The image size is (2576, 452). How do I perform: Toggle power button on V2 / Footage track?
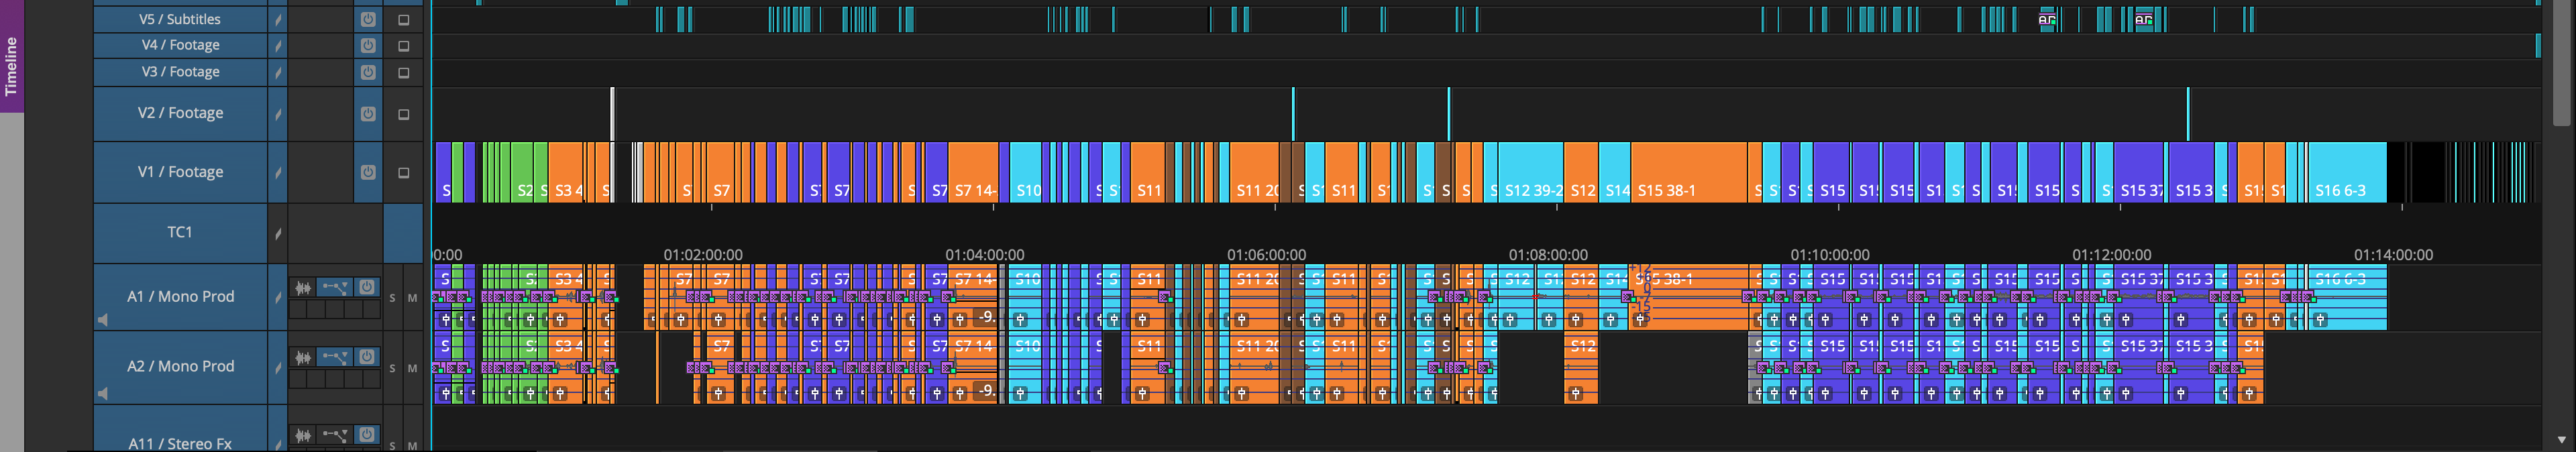[368, 114]
